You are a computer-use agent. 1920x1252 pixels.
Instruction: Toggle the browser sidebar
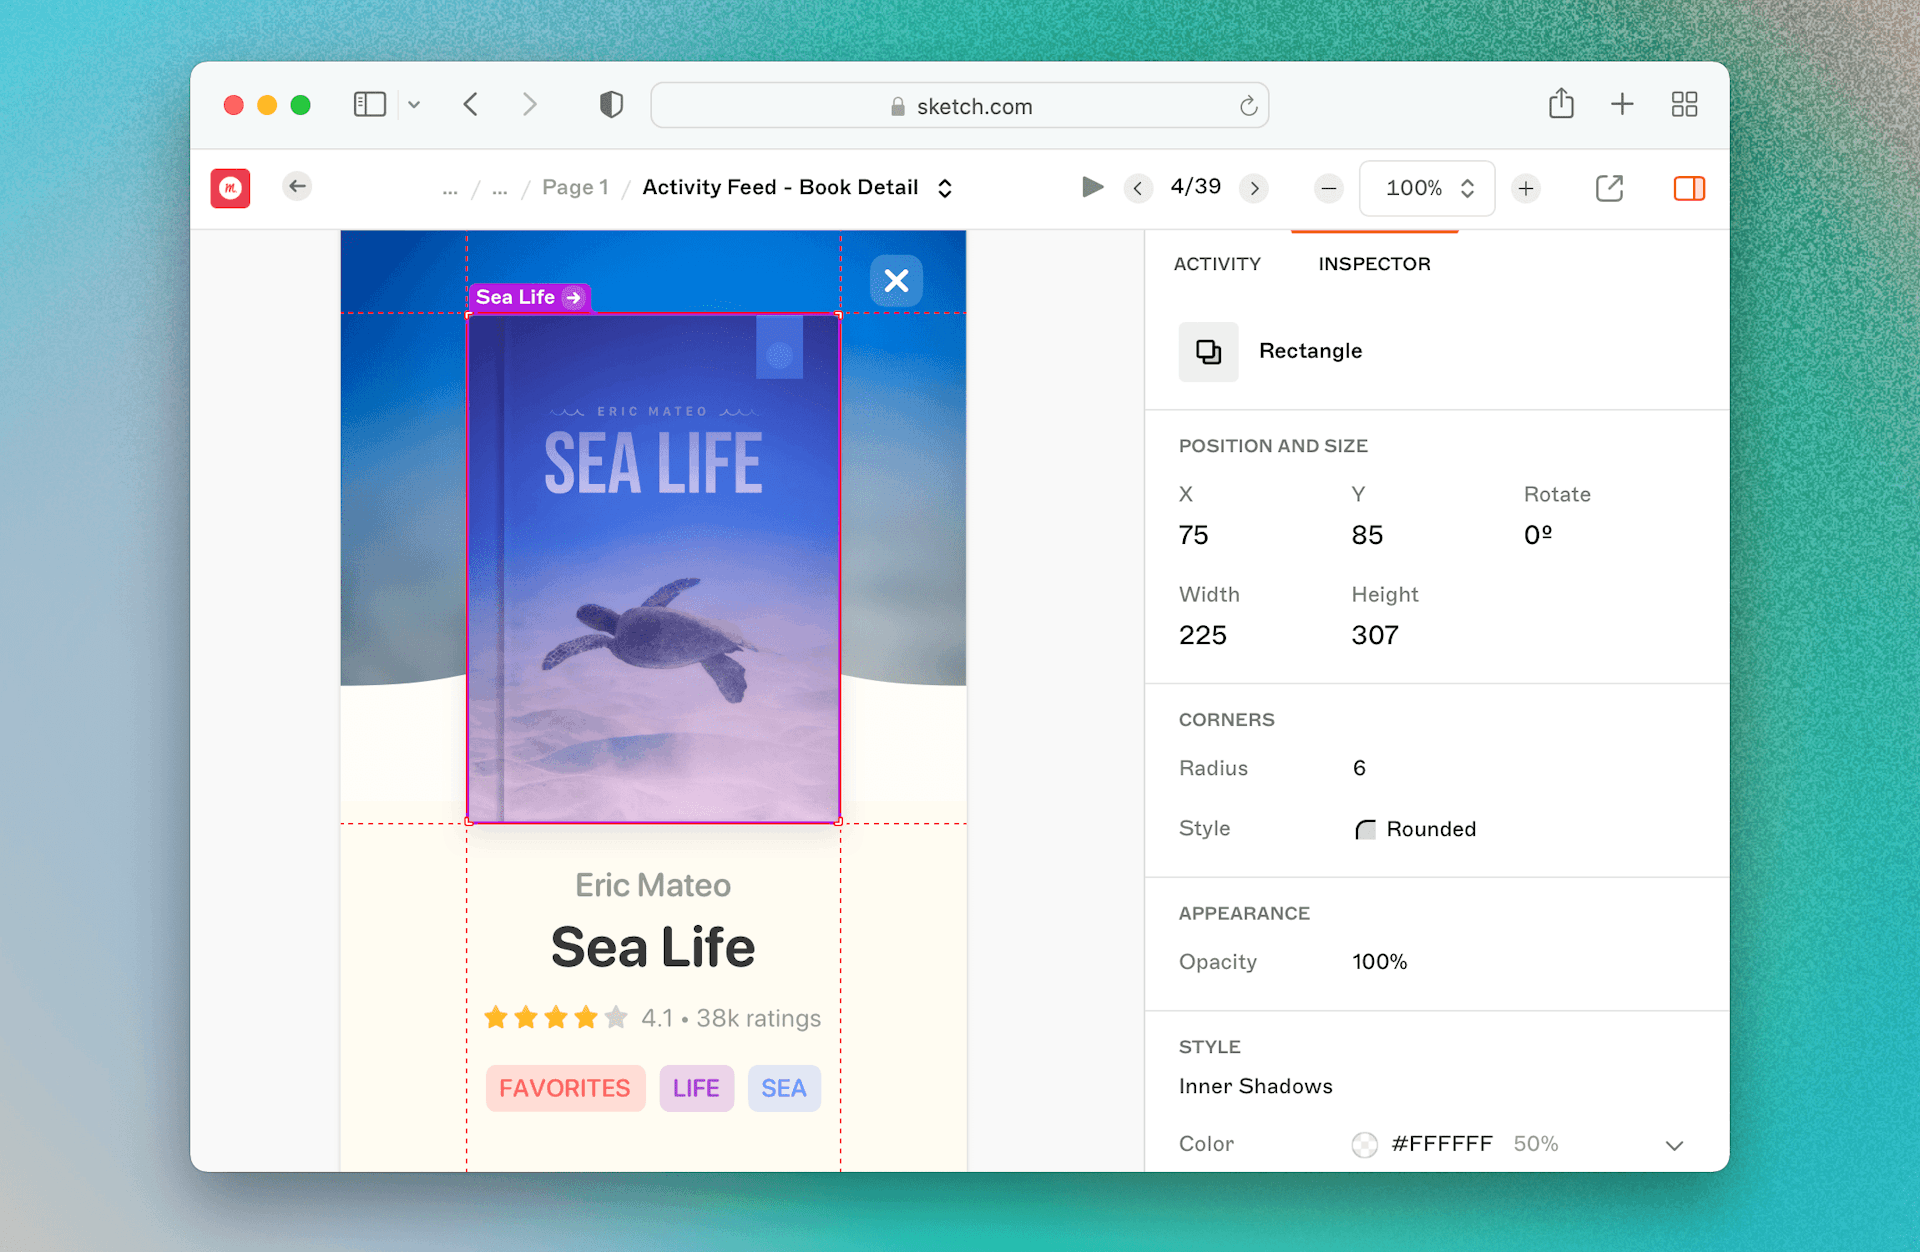369,104
